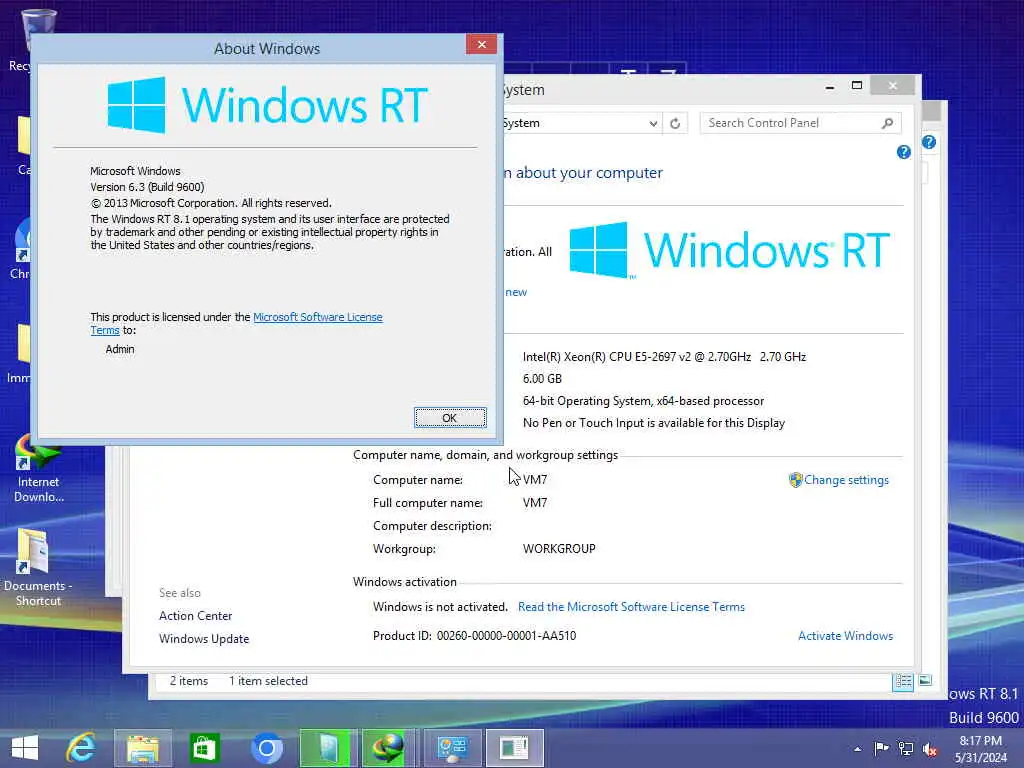Open the Microsoft Software License link in About Windows

(317, 317)
